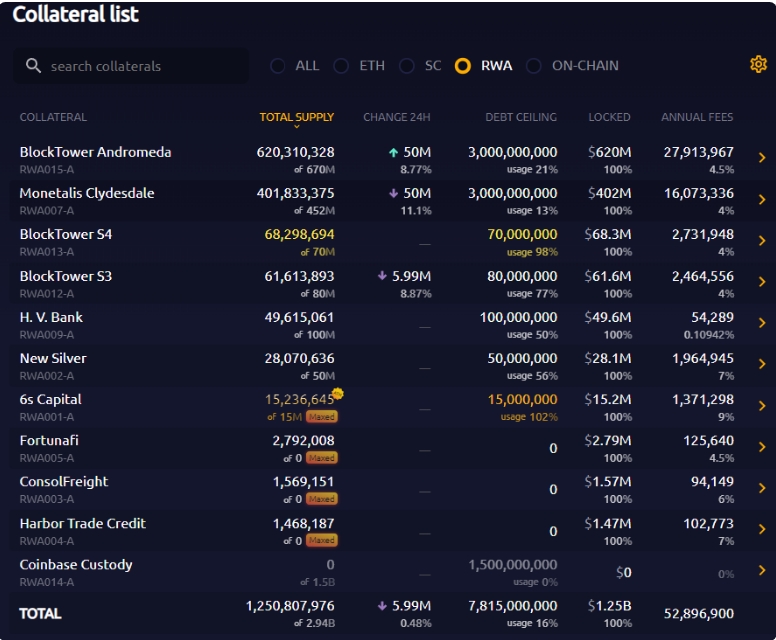776x640 pixels.
Task: Click Maxed badge in Harbor Trade Credit row
Action: coord(322,540)
